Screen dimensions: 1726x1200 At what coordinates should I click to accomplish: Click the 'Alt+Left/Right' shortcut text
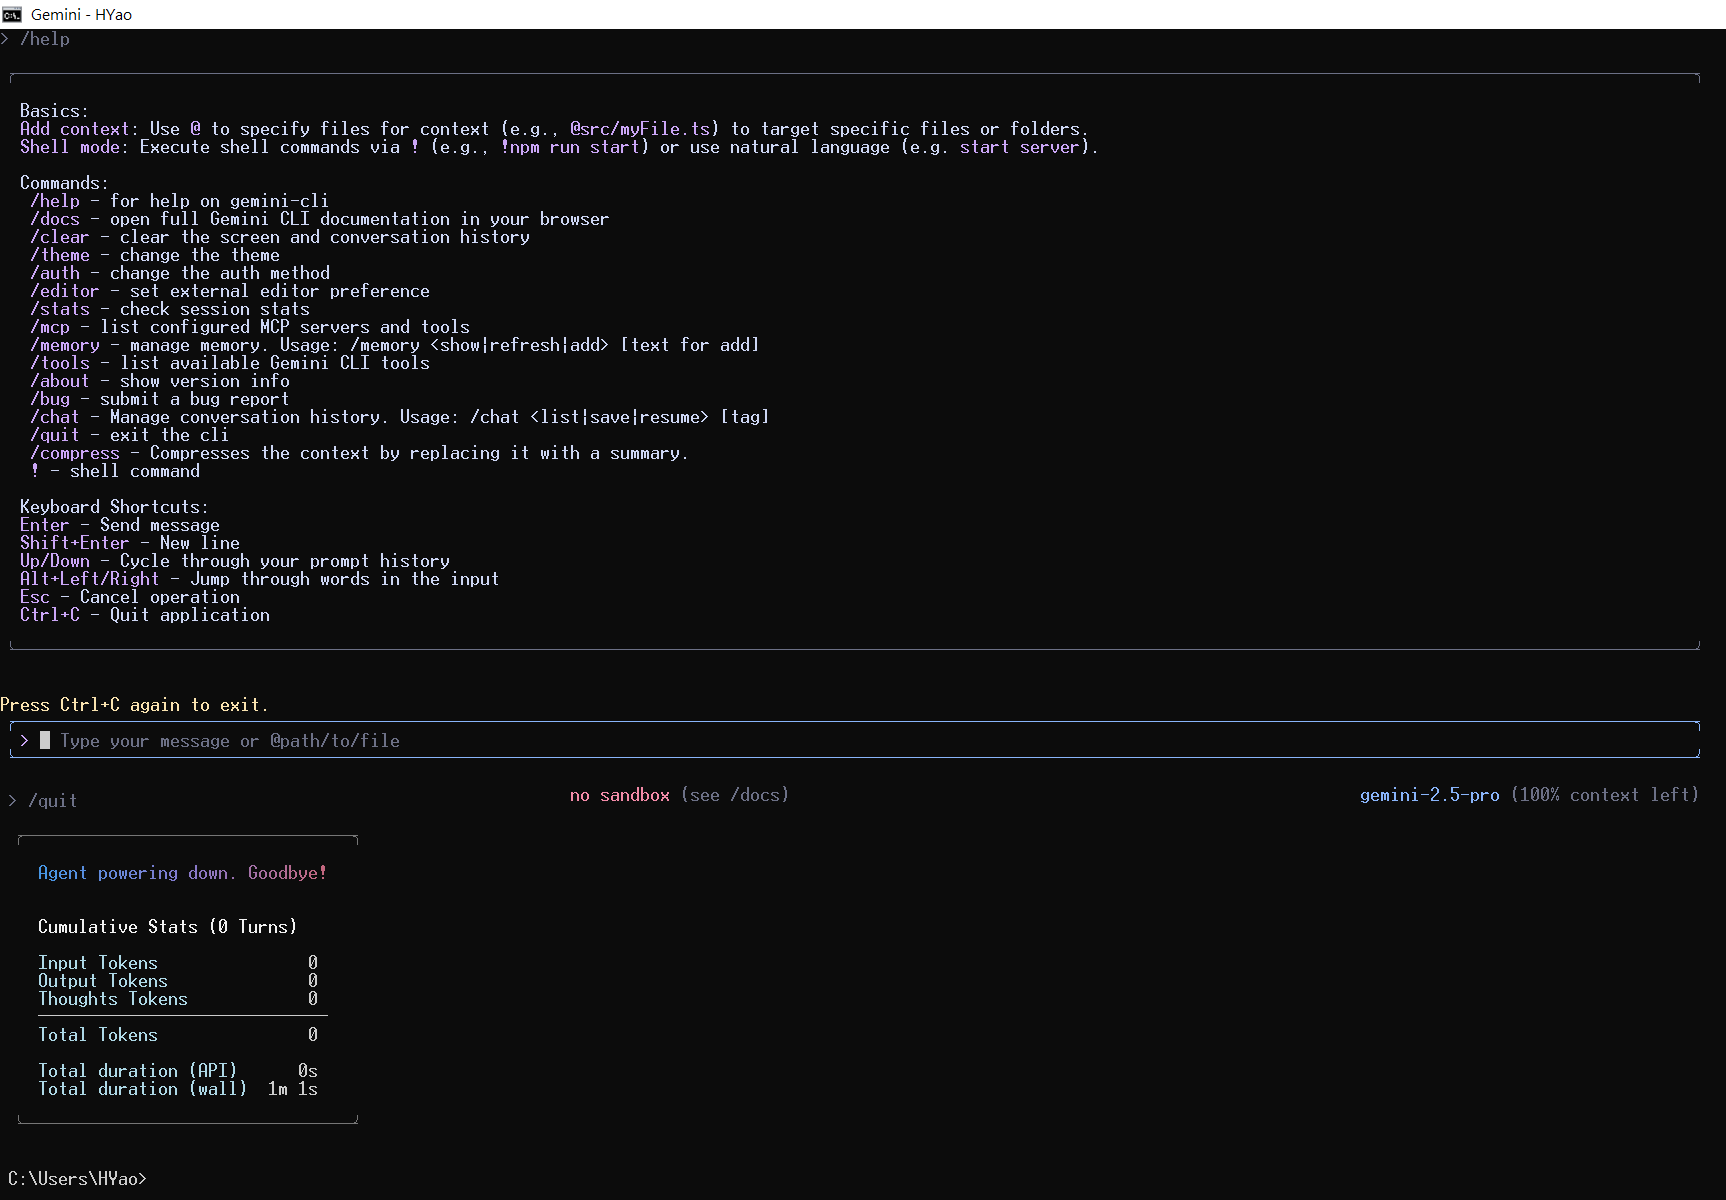(x=90, y=579)
